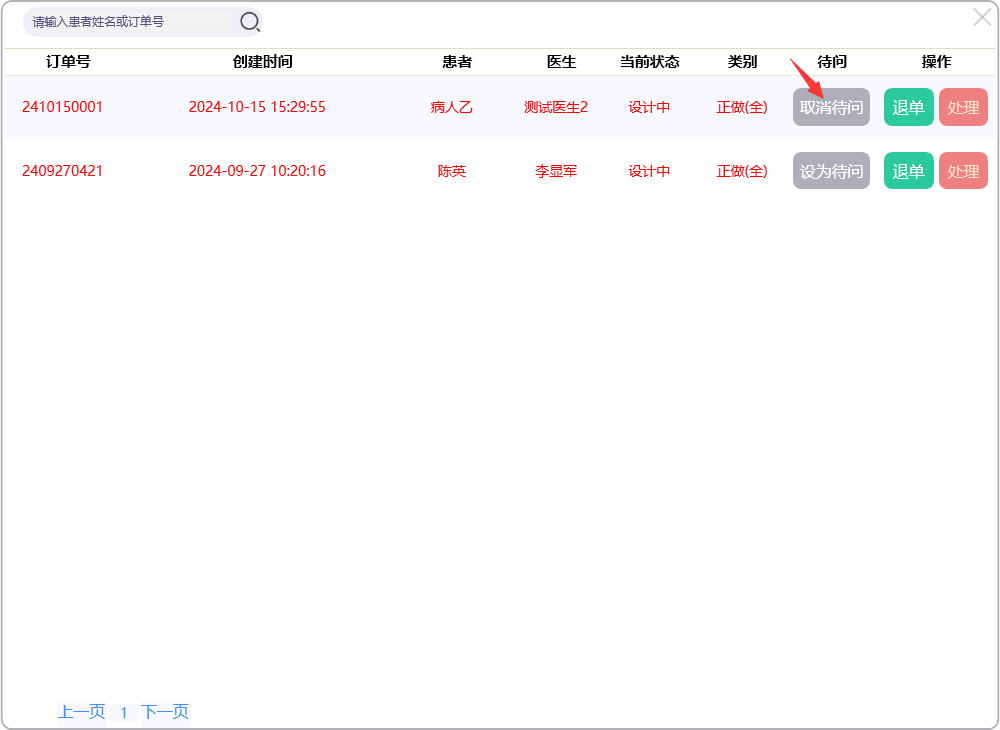Click patient name 陈英
This screenshot has width=1000, height=730.
tap(451, 171)
